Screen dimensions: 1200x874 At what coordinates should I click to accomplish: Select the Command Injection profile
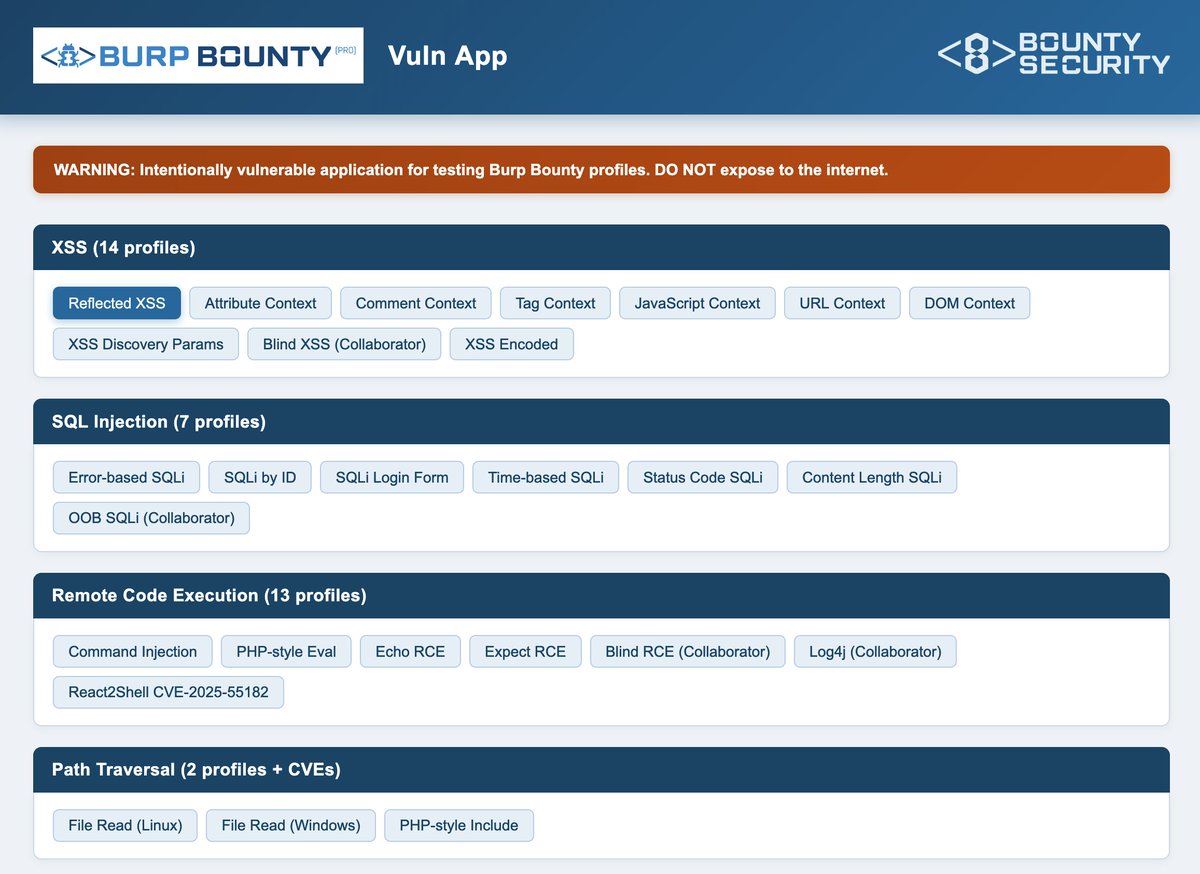[x=132, y=651]
